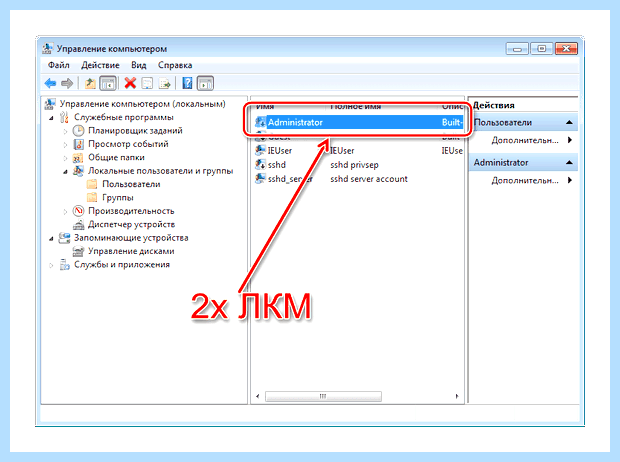
Task: Select Просмотр событий in tree
Action: 128,144
